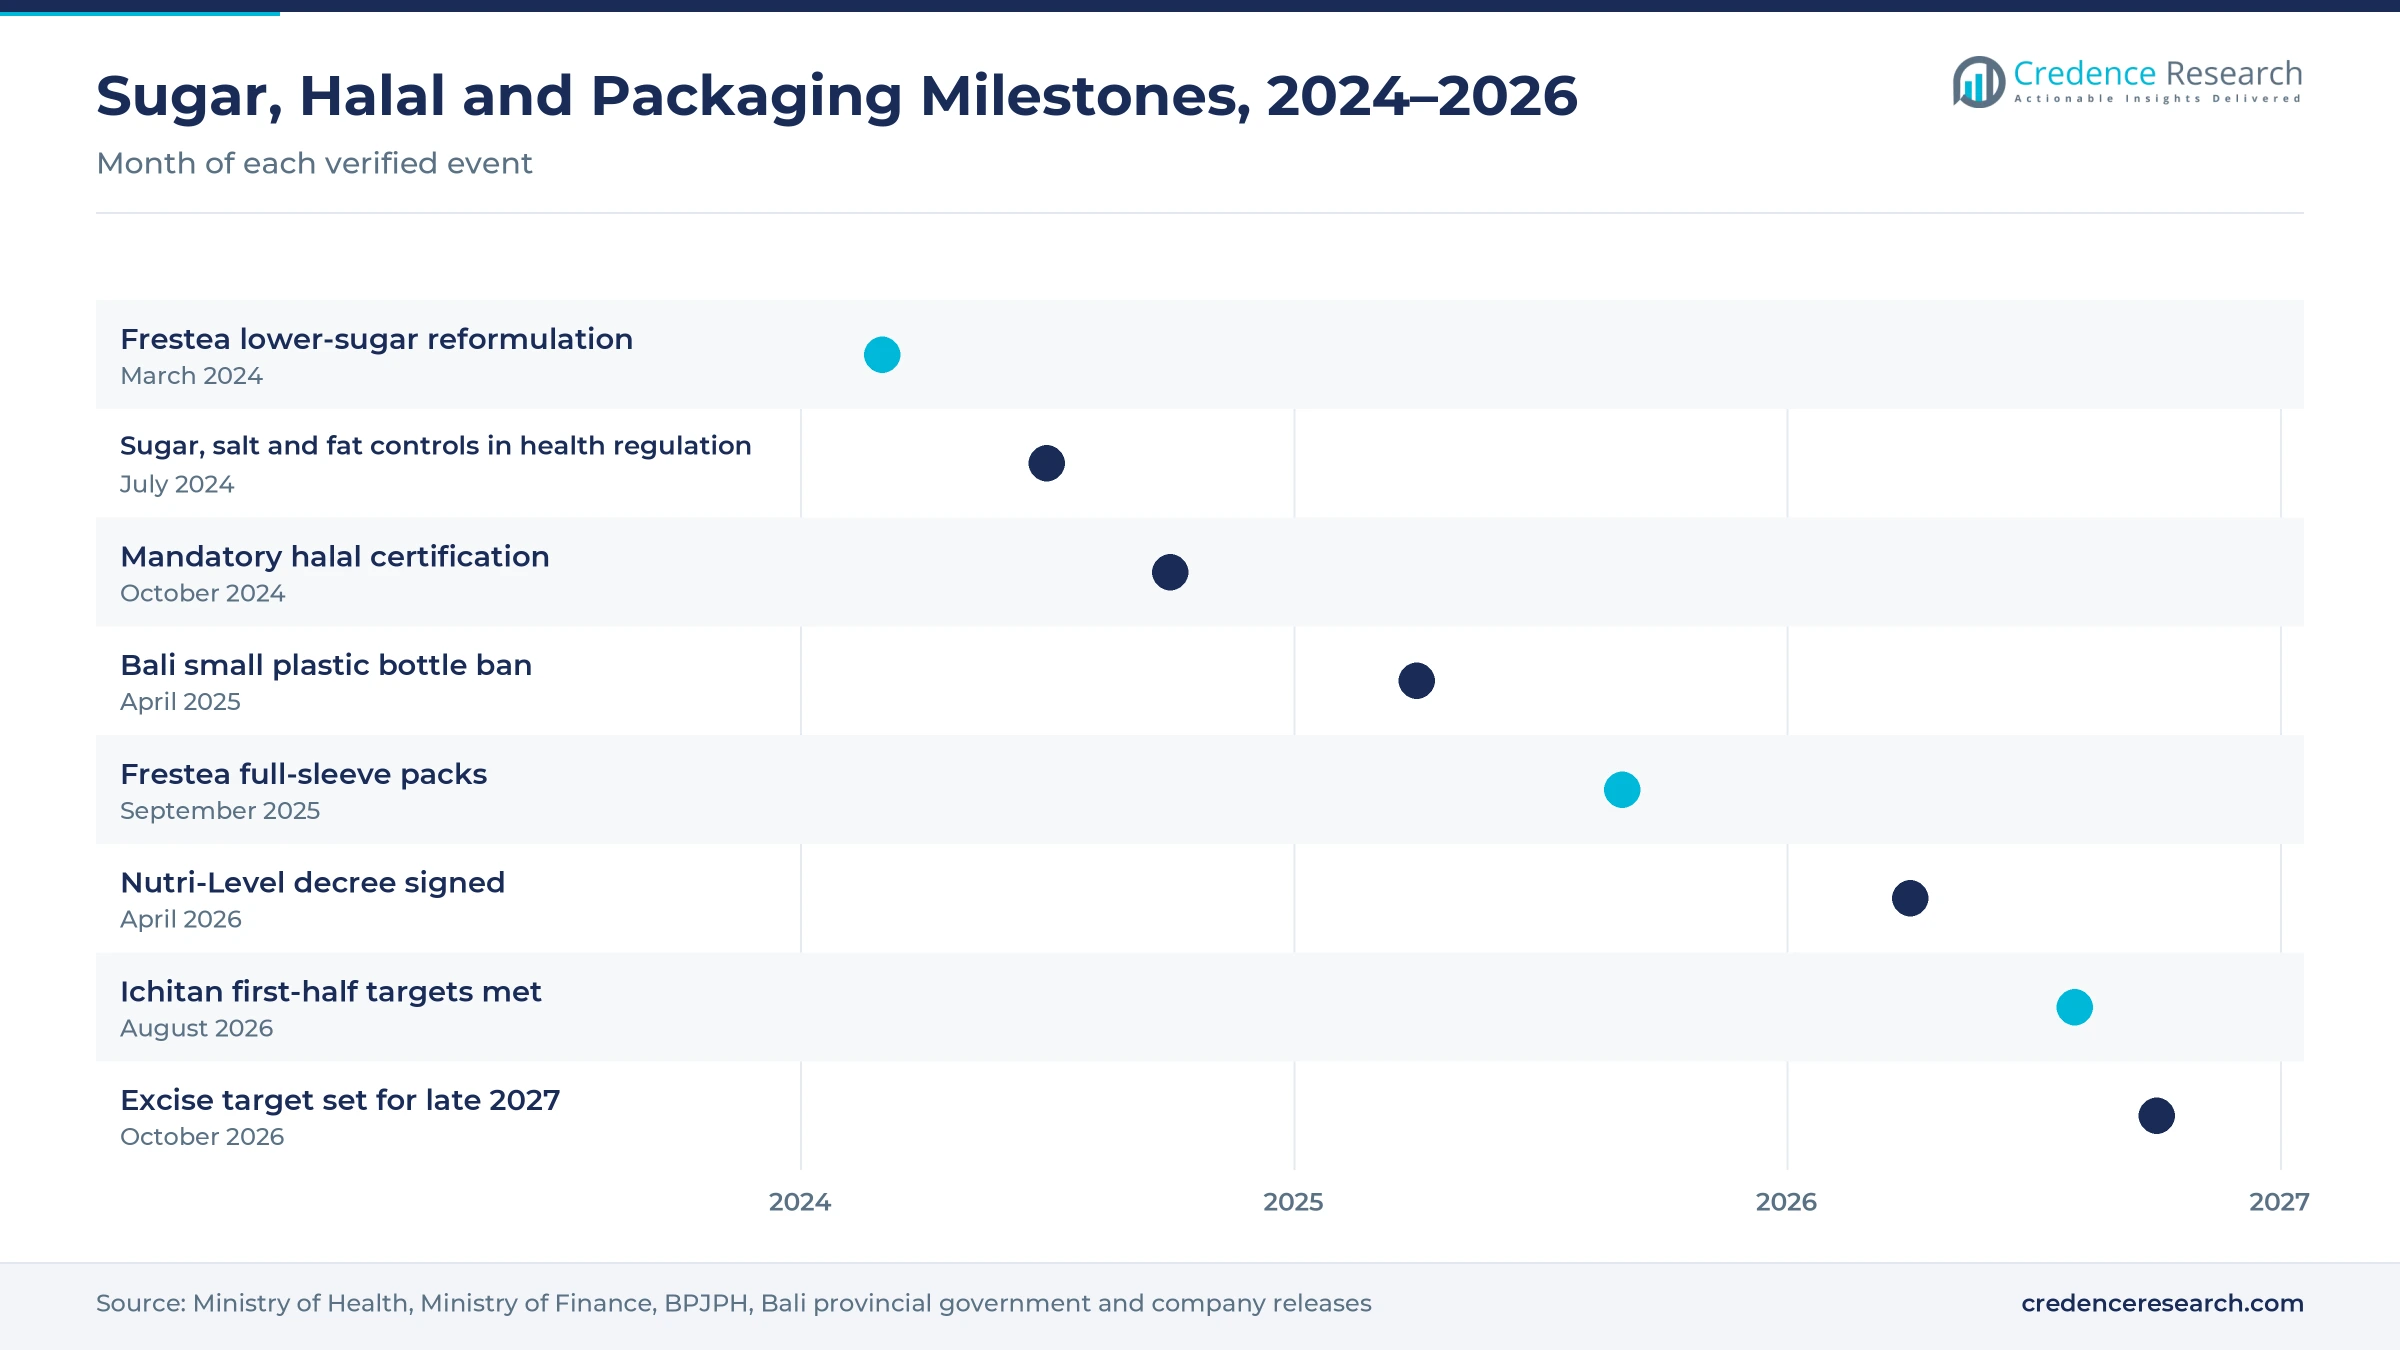Click the 2024 axis label
This screenshot has height=1350, width=2400.
tap(800, 1202)
